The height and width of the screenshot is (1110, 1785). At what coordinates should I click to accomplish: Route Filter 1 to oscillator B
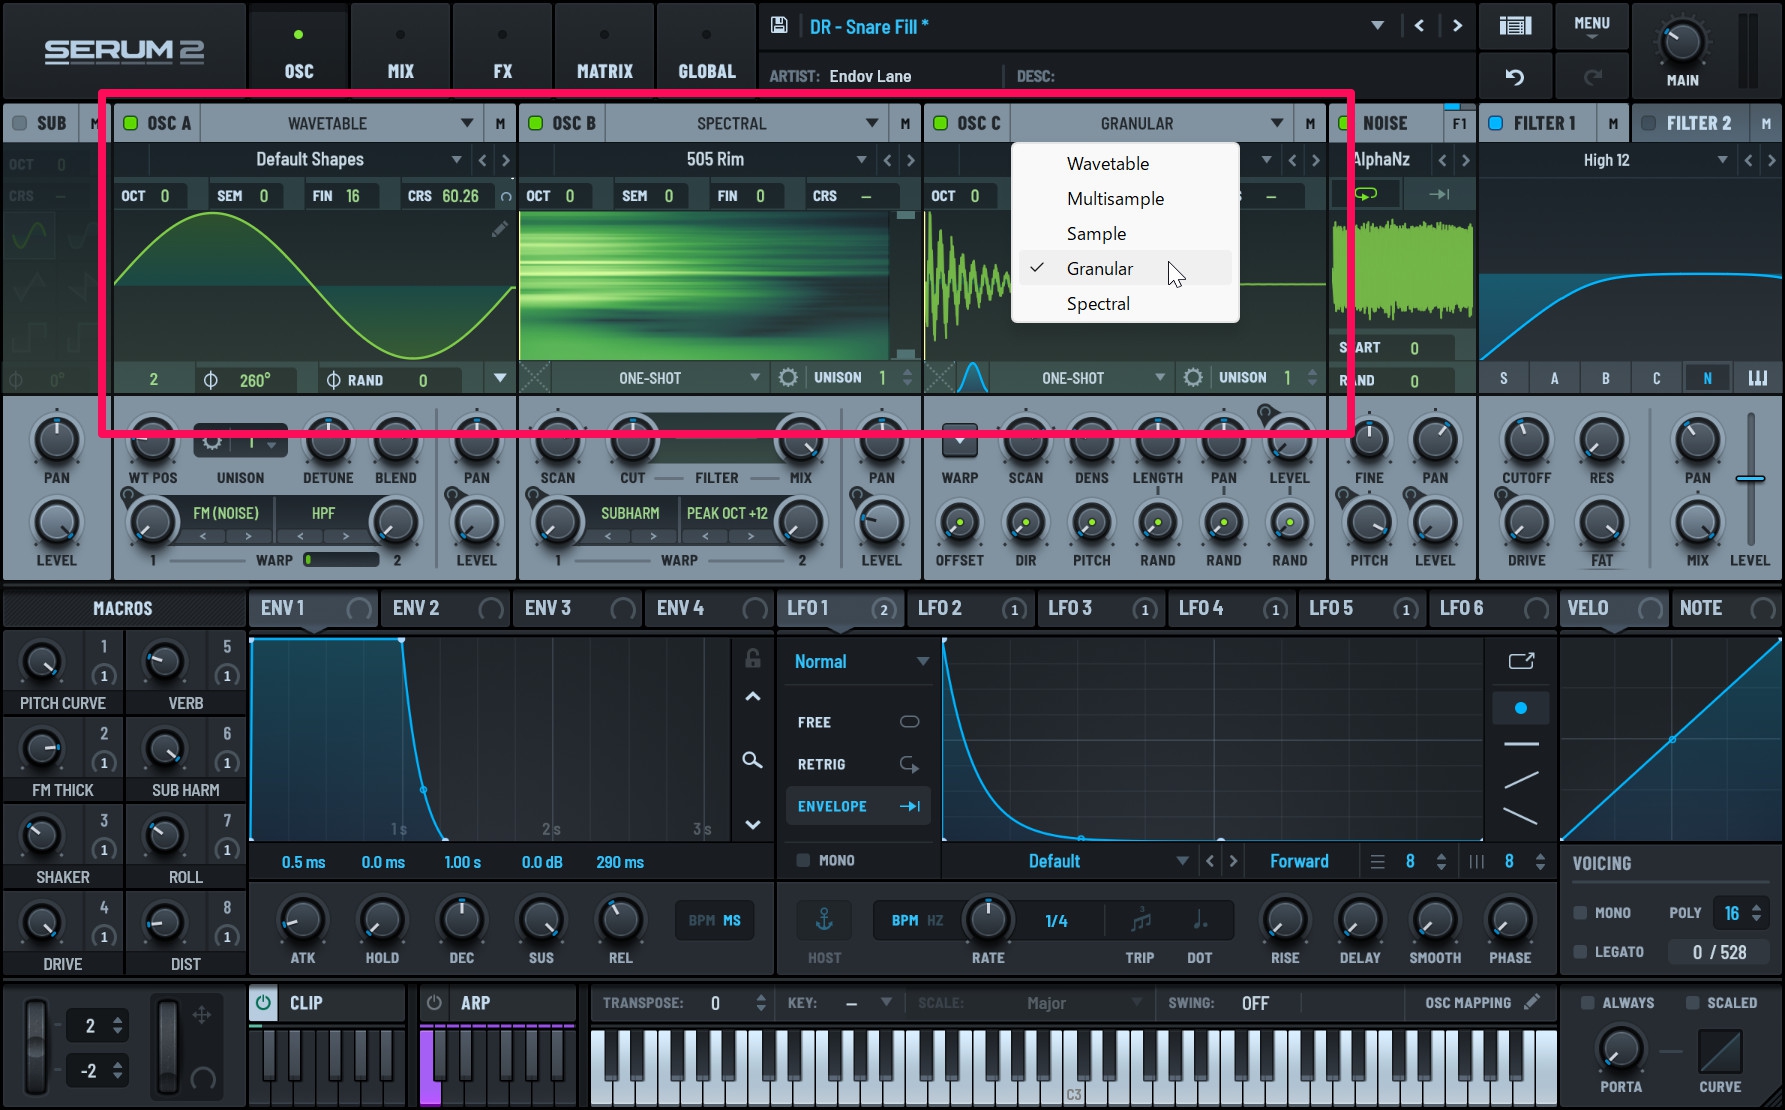coord(1605,378)
